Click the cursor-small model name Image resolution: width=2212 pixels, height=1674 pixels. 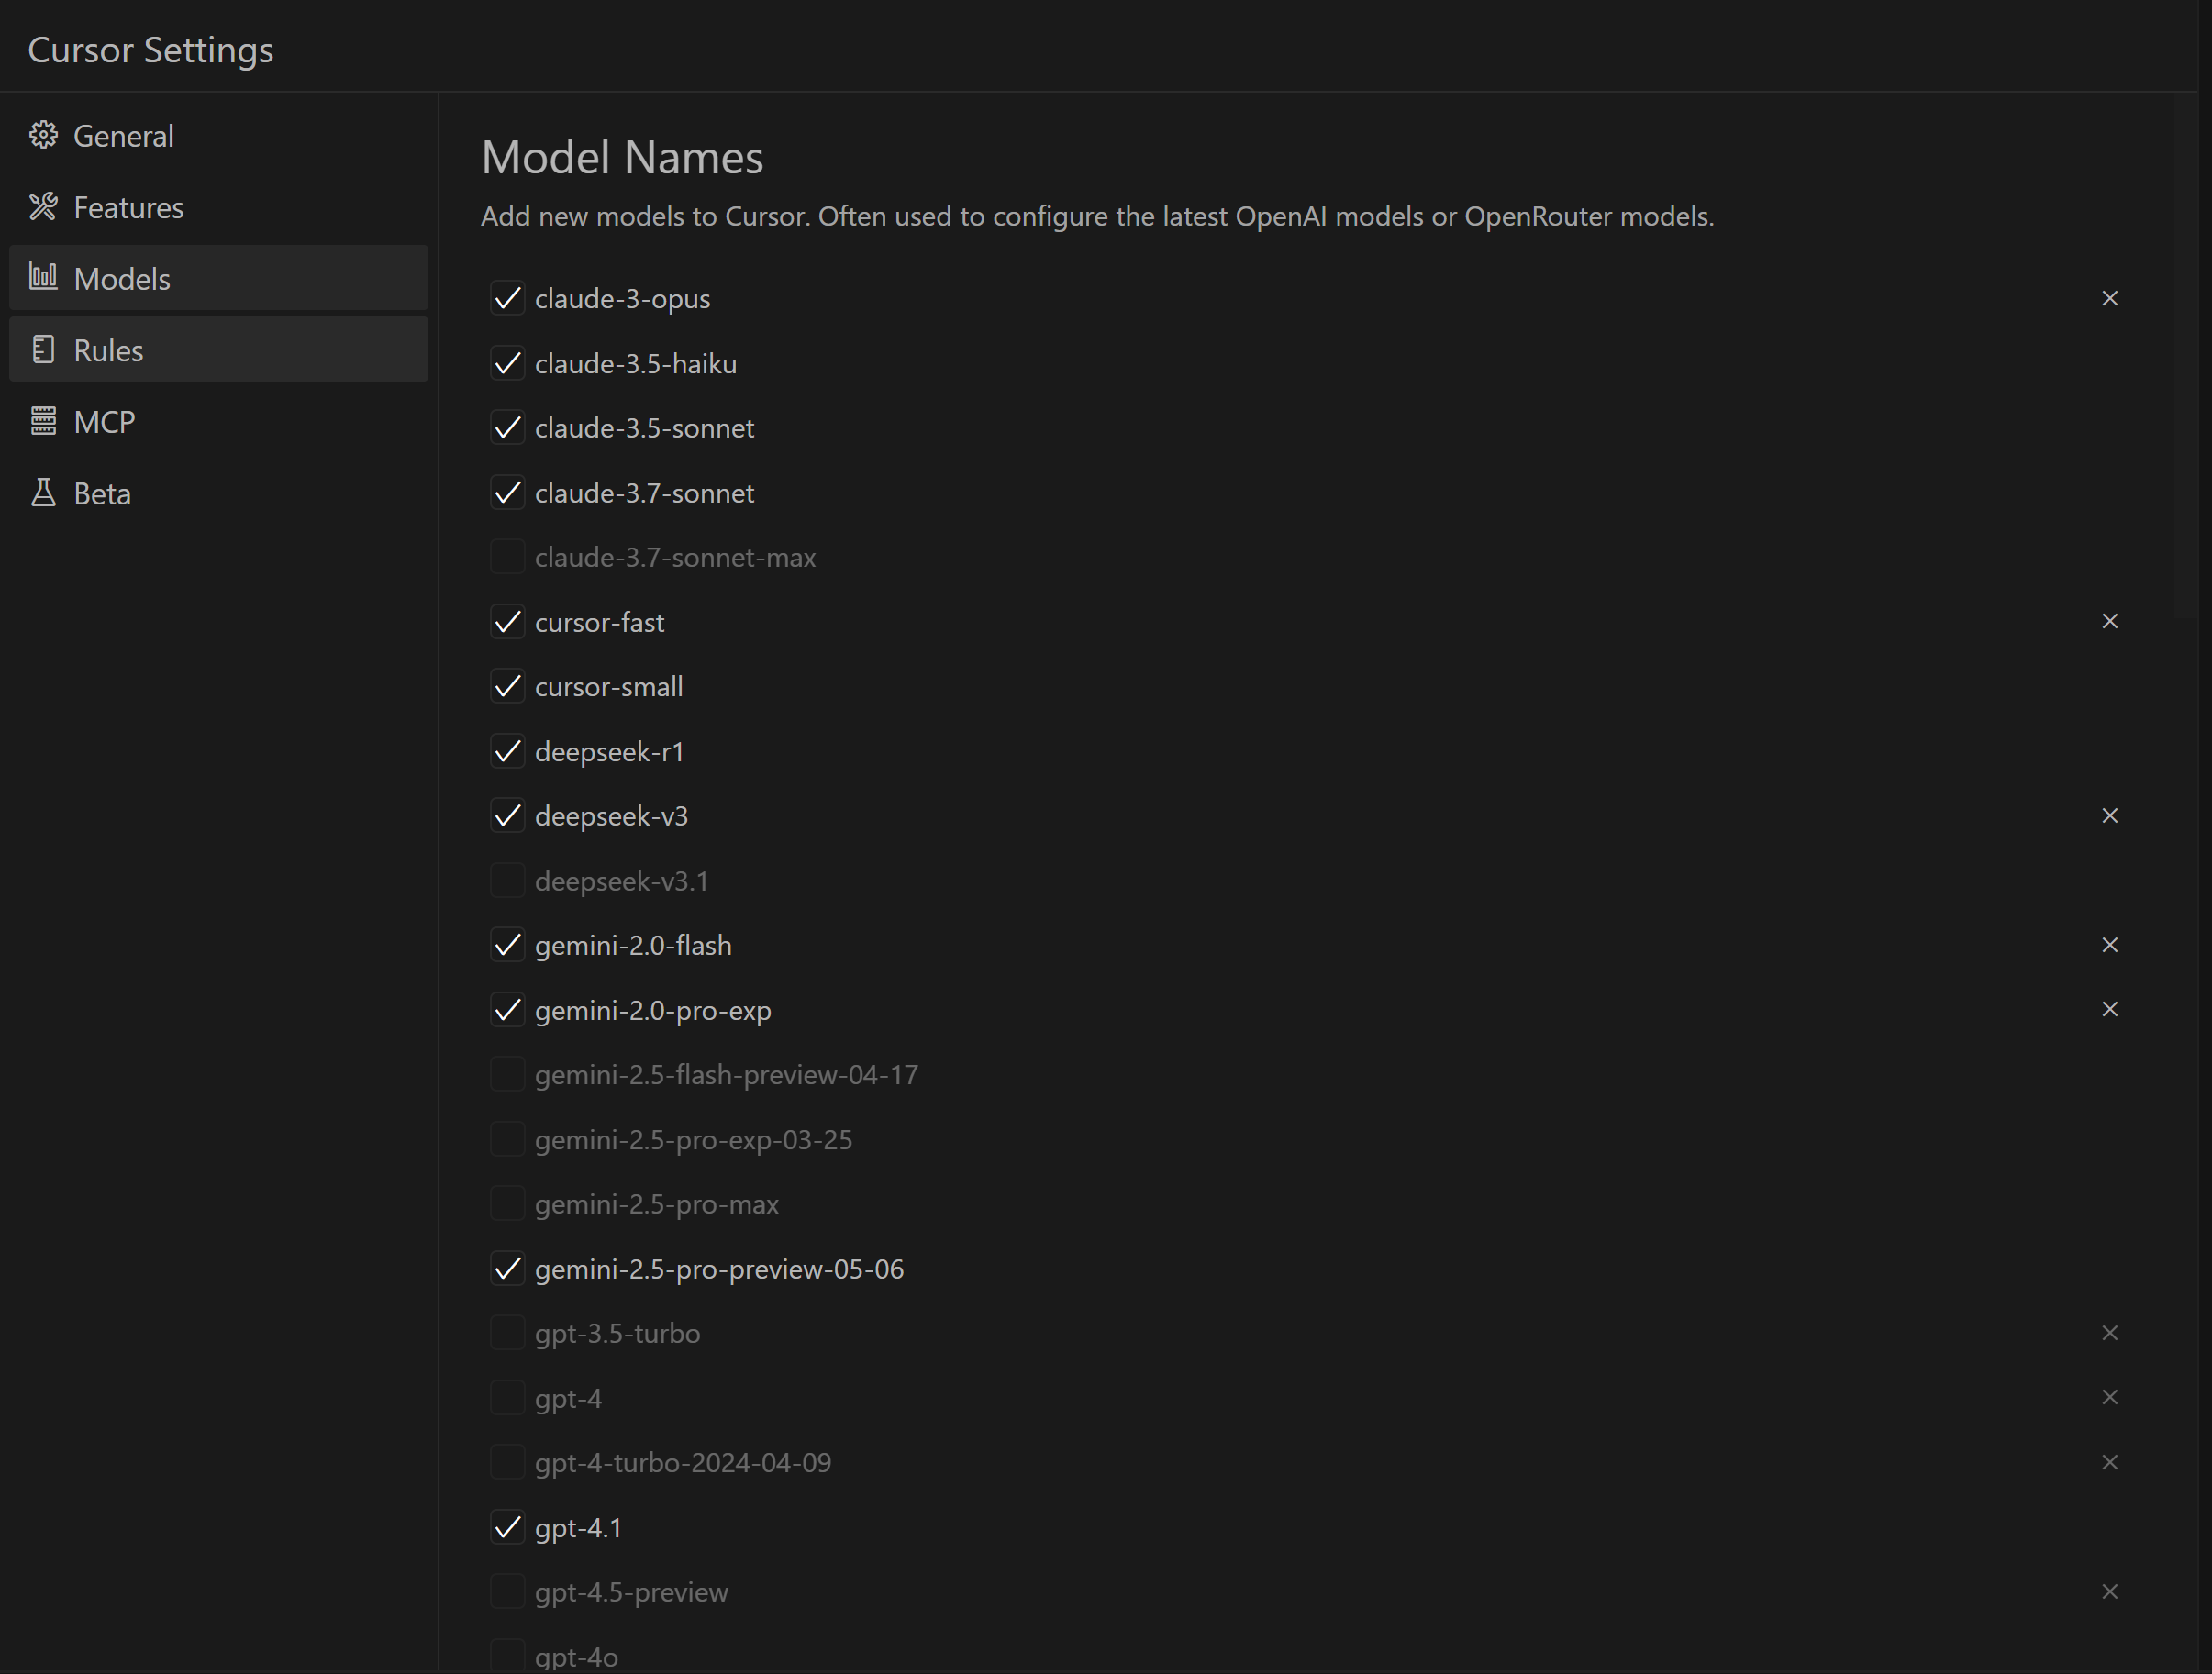point(609,687)
